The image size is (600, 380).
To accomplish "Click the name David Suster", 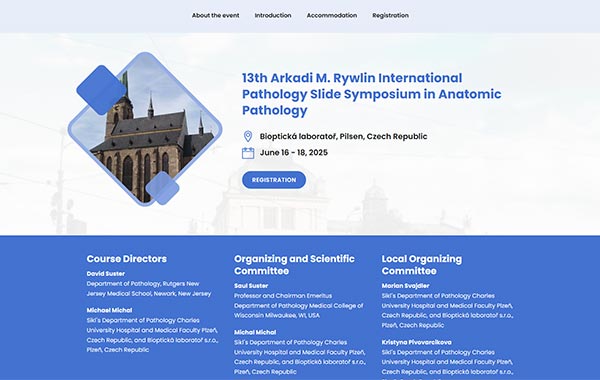I will coord(106,274).
